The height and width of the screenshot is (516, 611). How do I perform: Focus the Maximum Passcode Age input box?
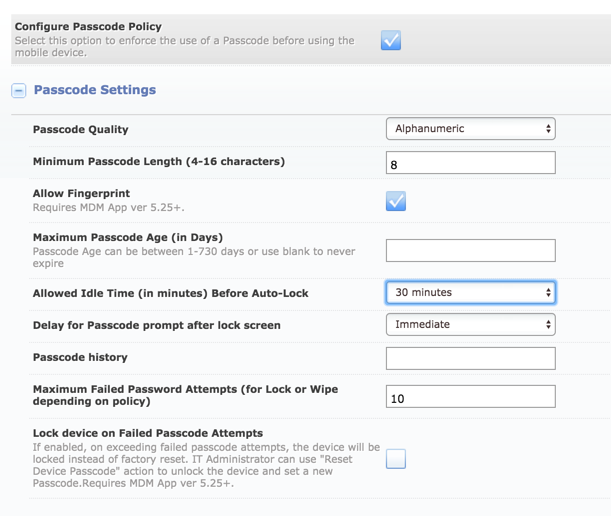pyautogui.click(x=470, y=251)
